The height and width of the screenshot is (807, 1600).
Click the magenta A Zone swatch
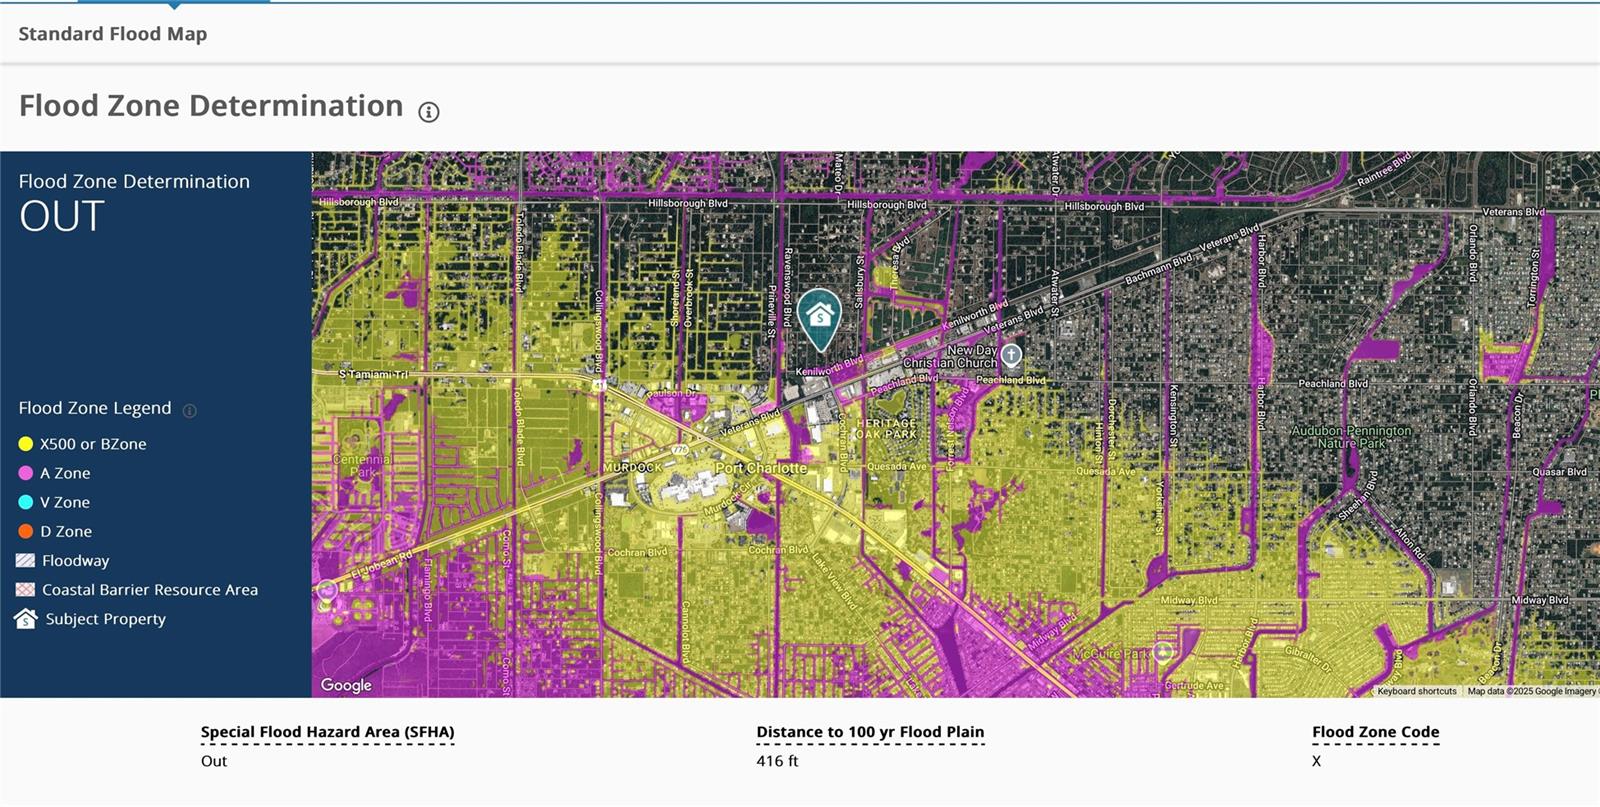pos(26,473)
